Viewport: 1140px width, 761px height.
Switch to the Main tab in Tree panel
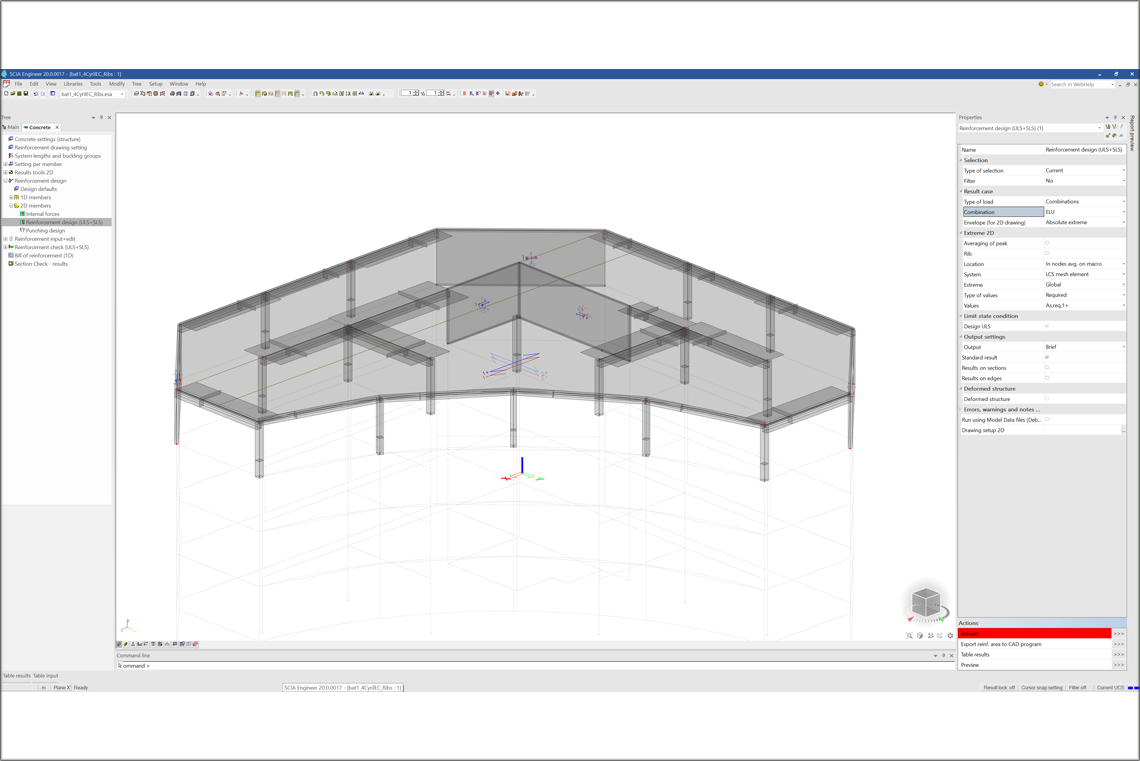coord(11,127)
